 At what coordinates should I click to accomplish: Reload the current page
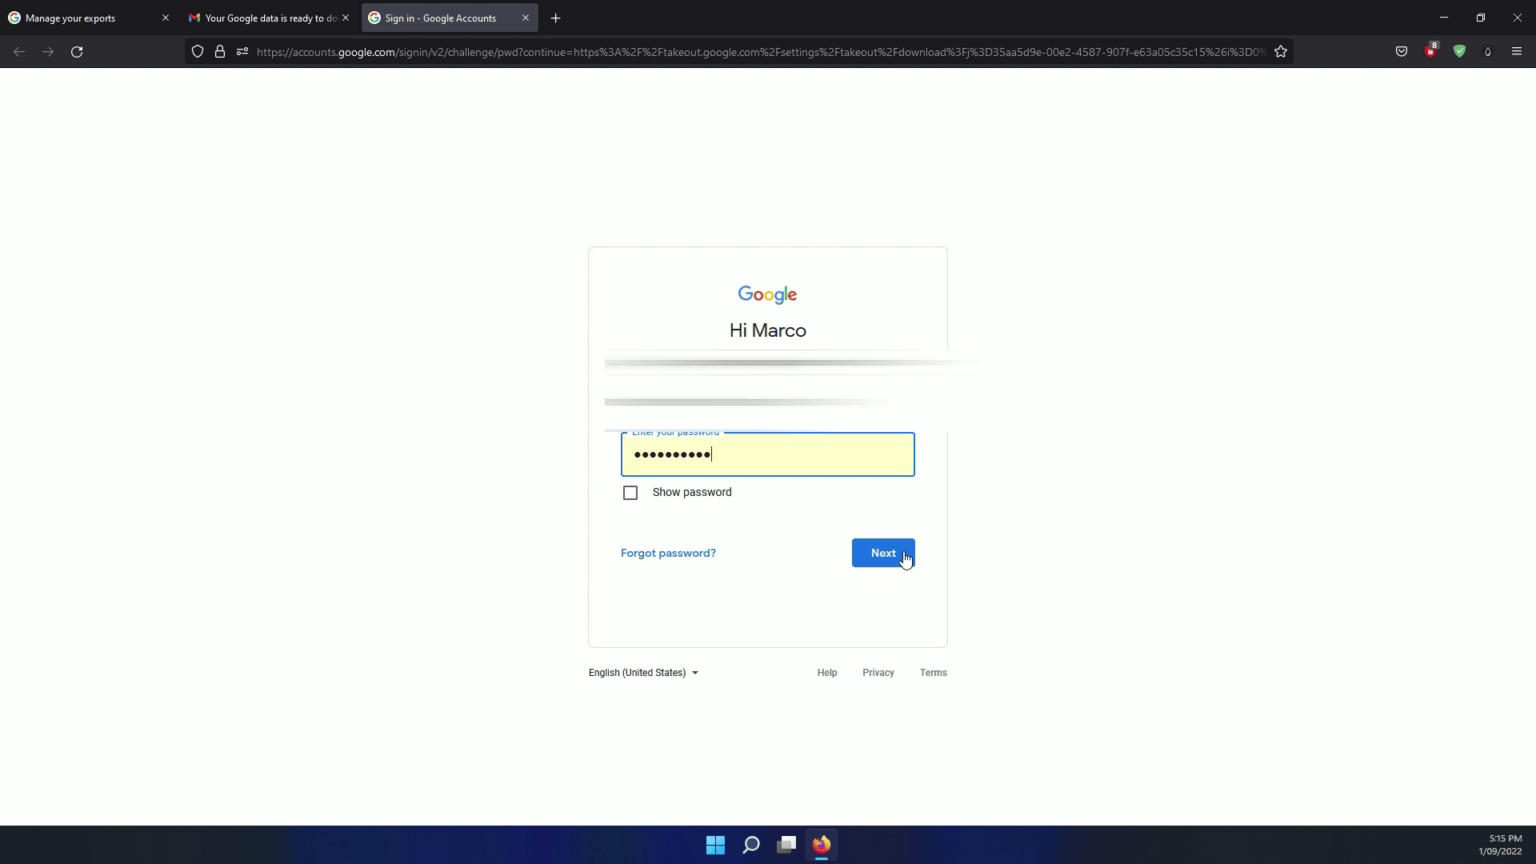coord(77,51)
